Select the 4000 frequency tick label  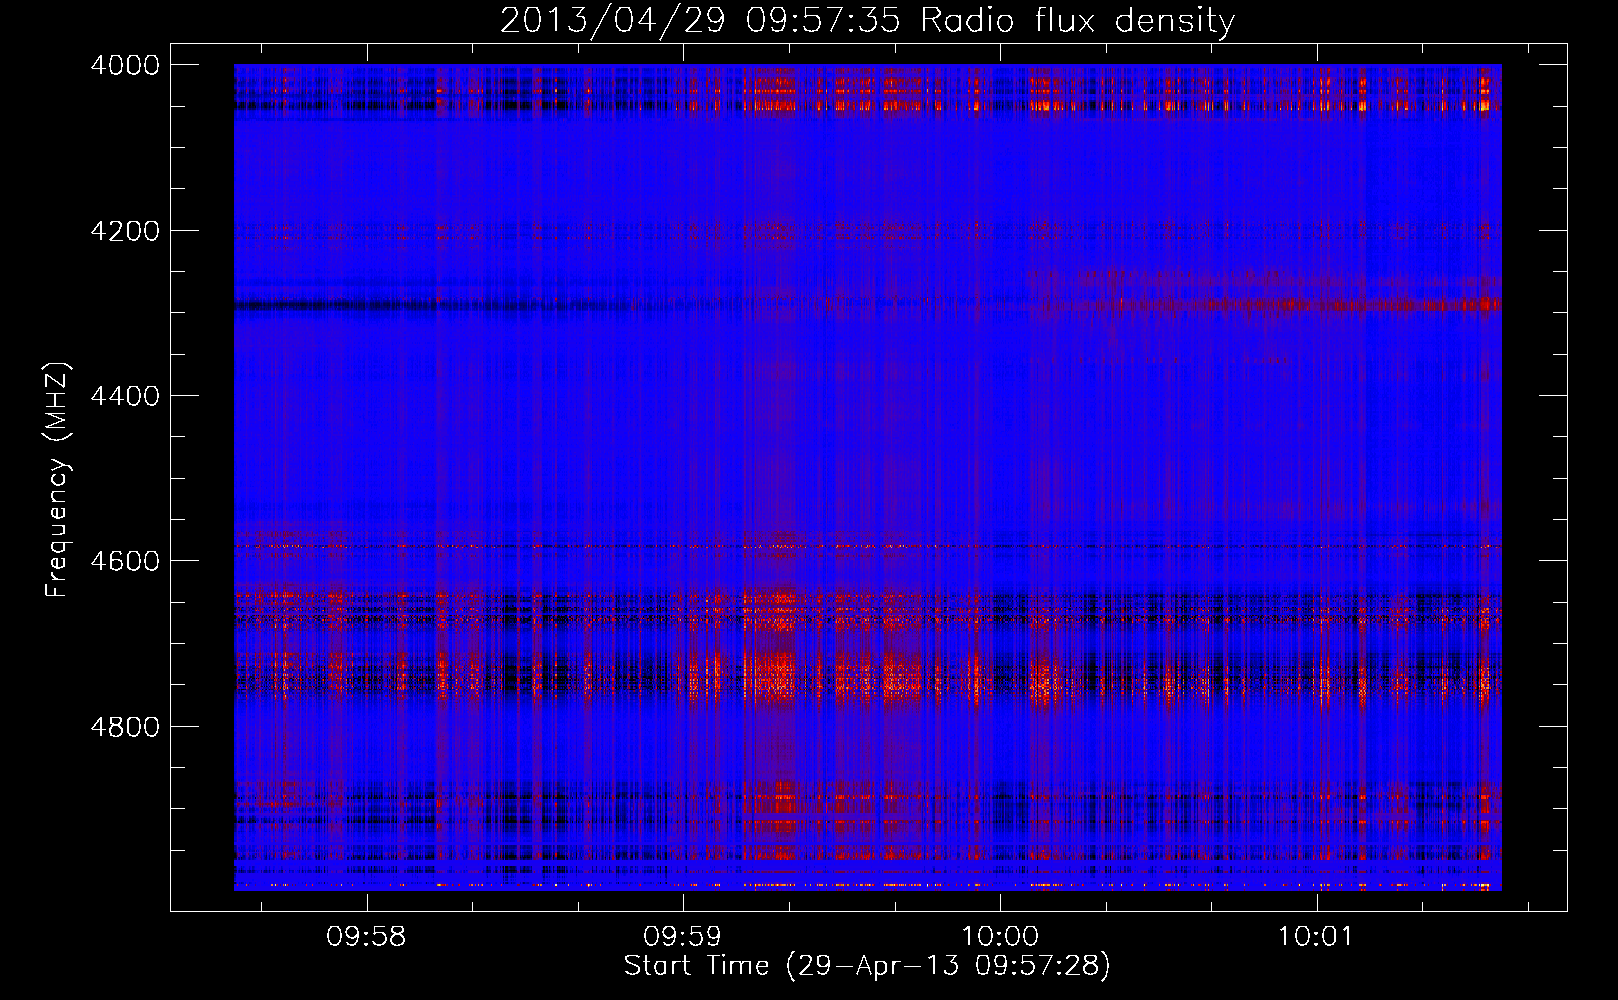click(125, 65)
